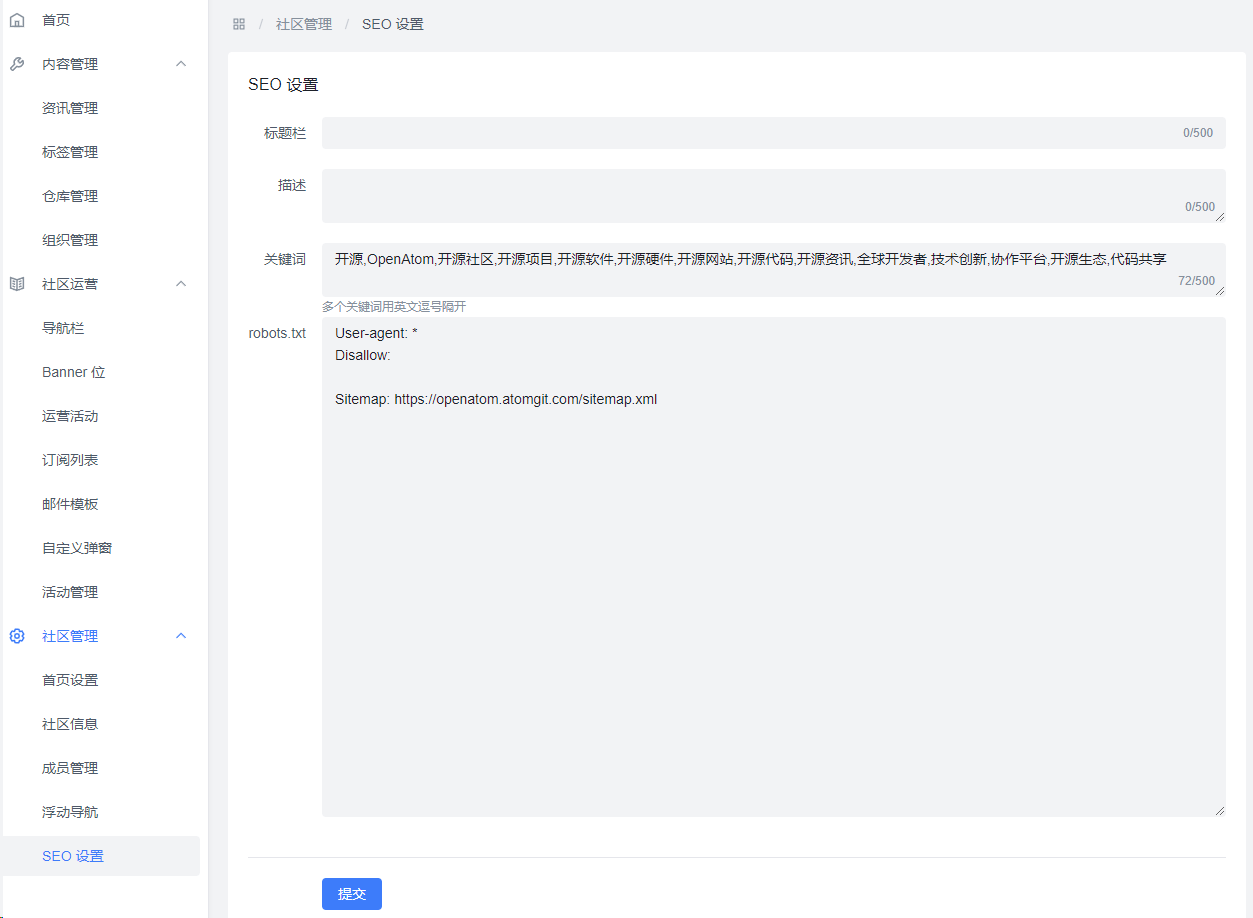This screenshot has width=1253, height=918.
Task: Click the gear icon for 社区管理
Action: (17, 636)
